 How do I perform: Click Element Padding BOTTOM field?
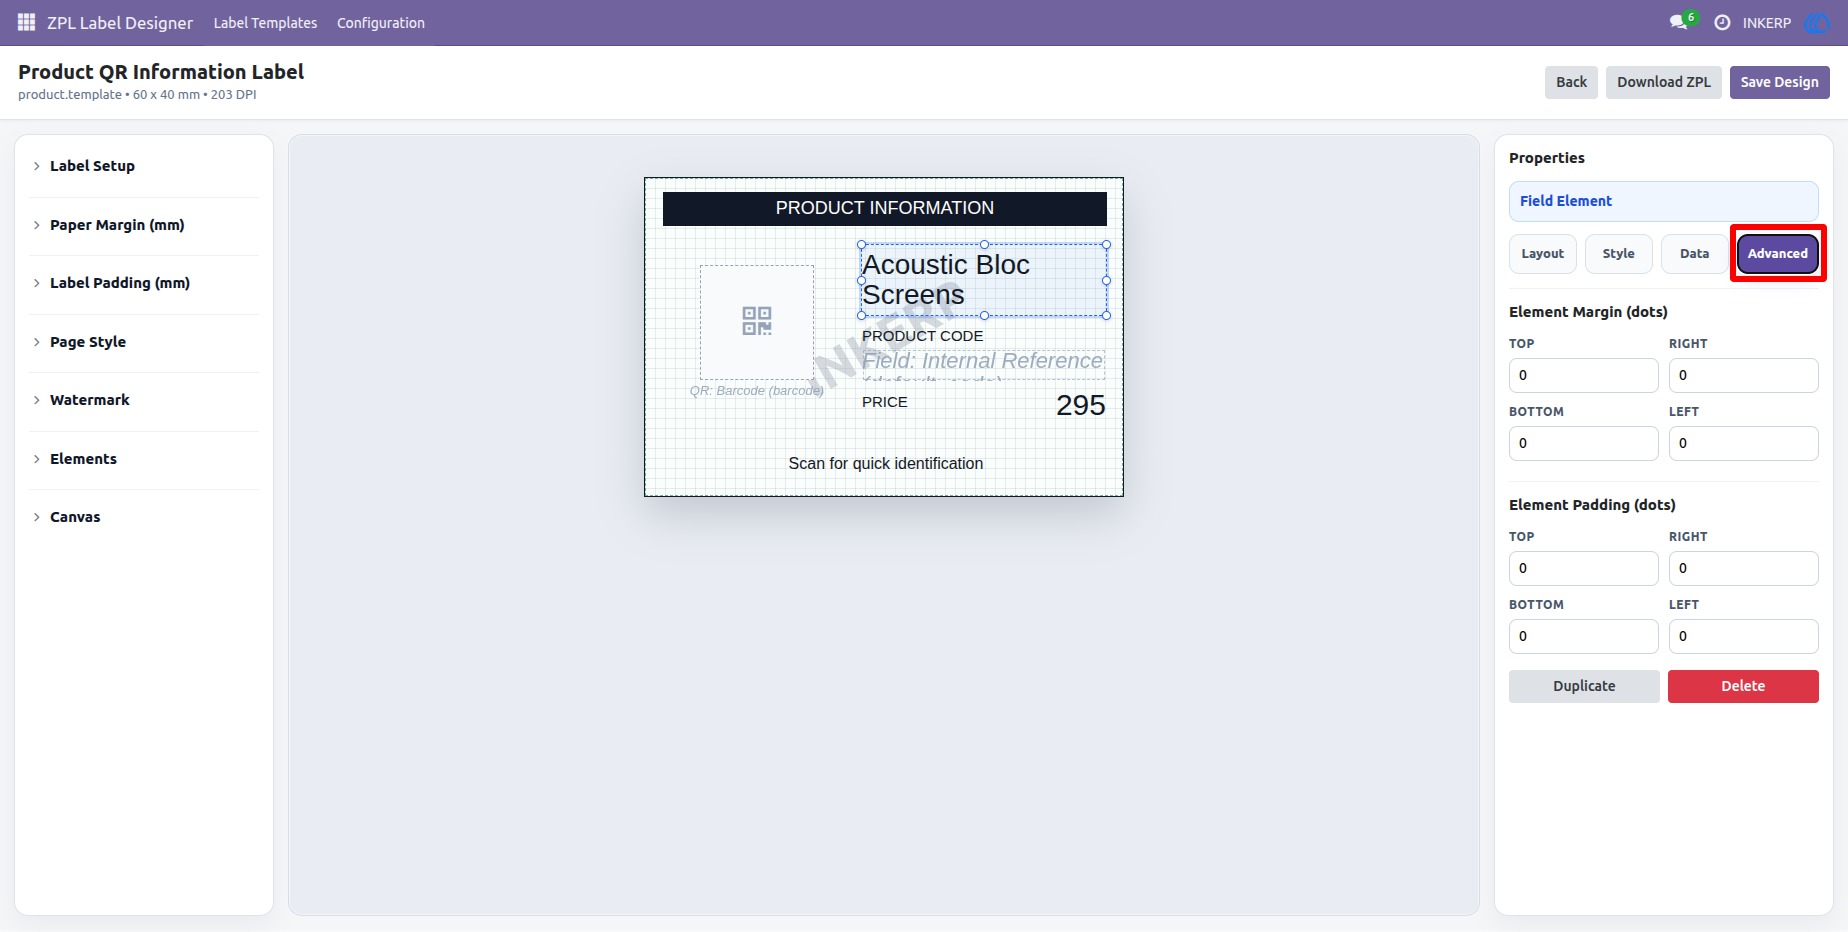pyautogui.click(x=1583, y=636)
